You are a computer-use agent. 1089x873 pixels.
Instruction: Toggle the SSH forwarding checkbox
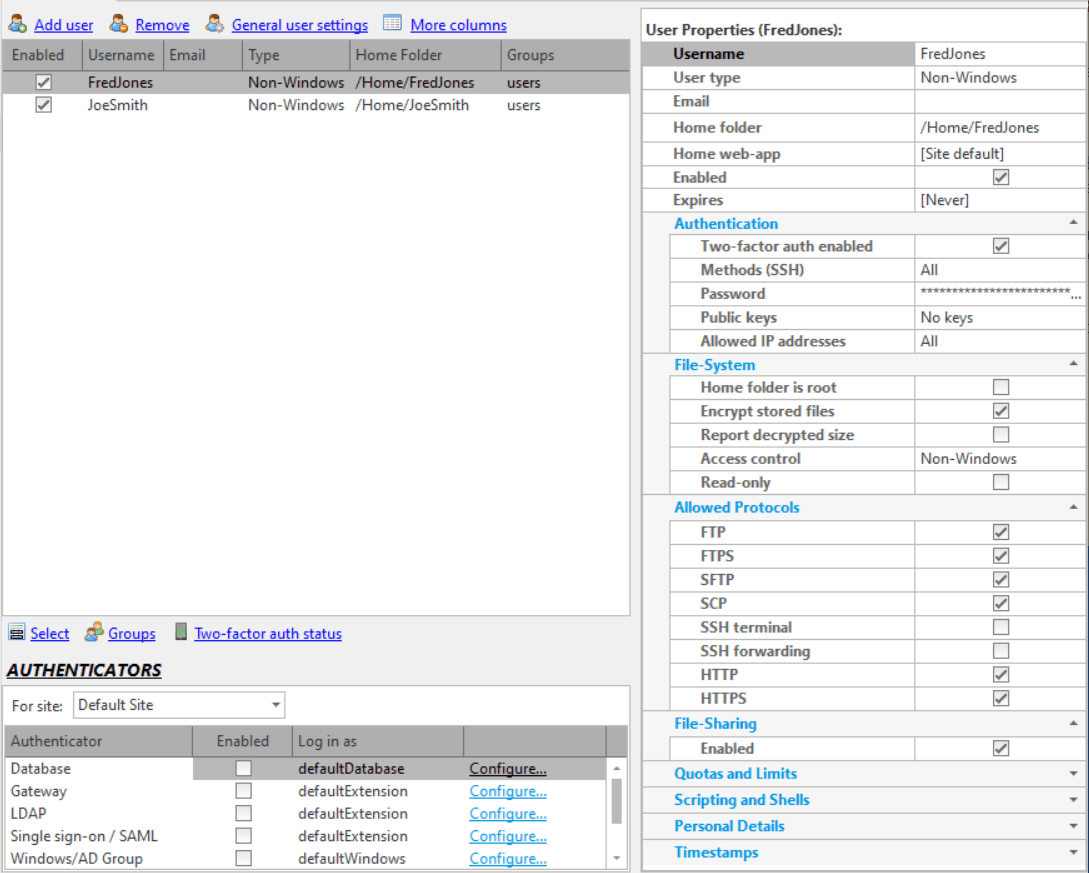pos(1001,651)
